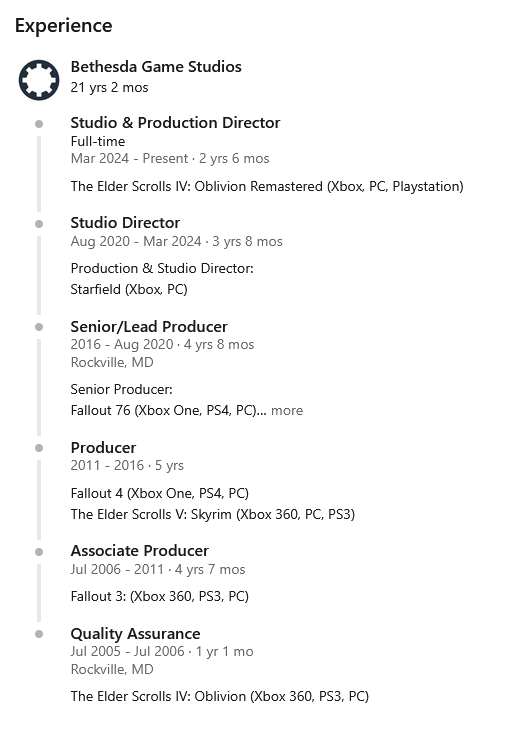This screenshot has width=505, height=729.
Task: Click the Studio & Production Director timeline bullet
Action: click(x=39, y=124)
